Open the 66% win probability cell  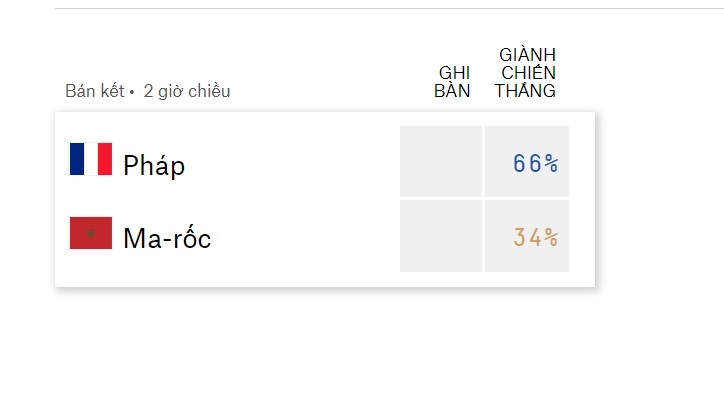pos(527,162)
